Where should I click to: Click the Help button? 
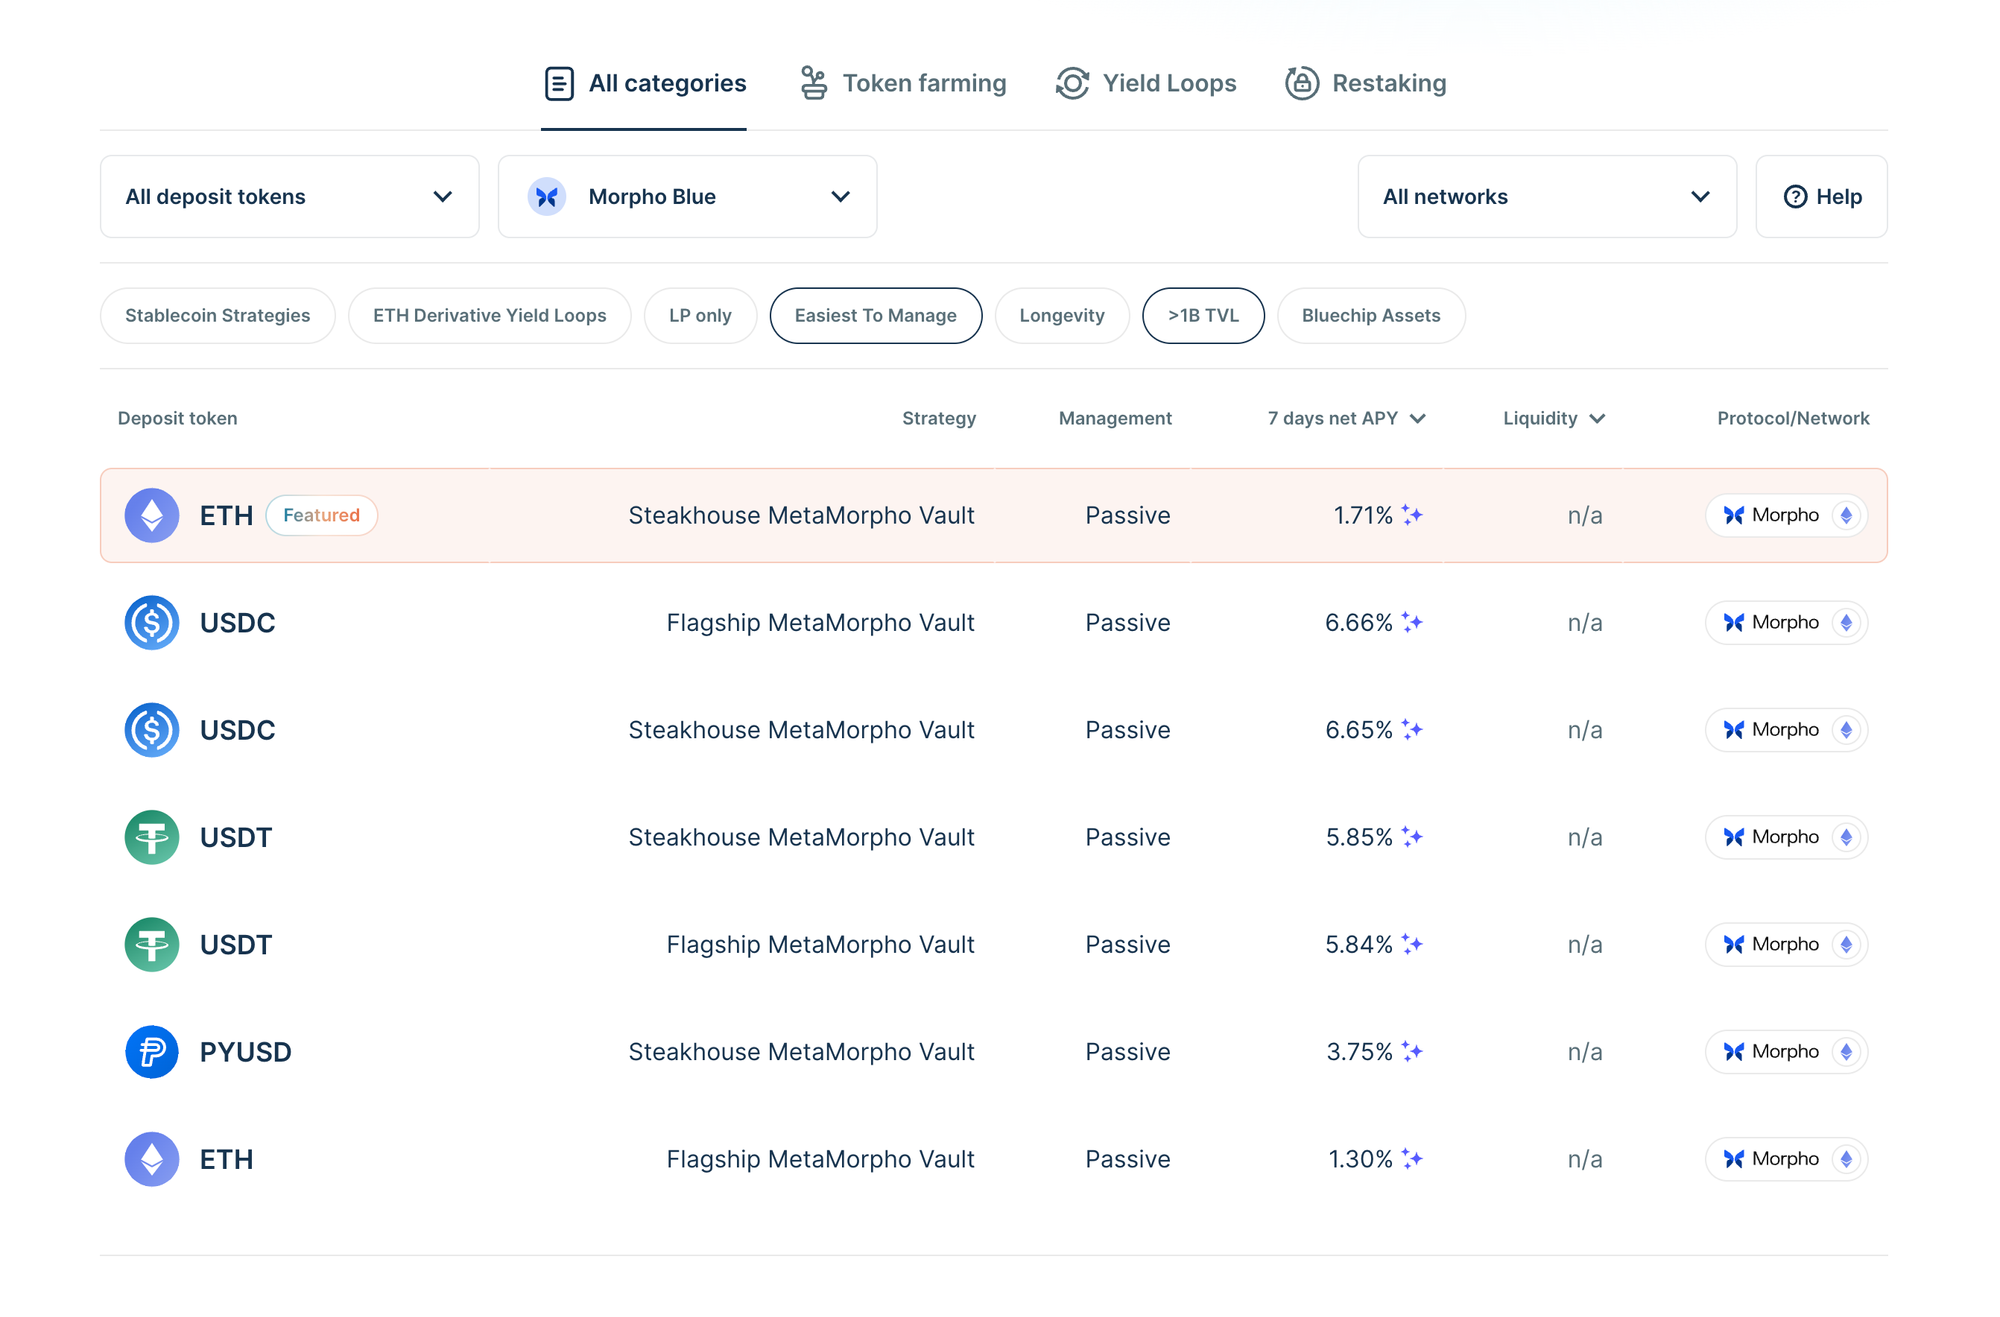1821,197
